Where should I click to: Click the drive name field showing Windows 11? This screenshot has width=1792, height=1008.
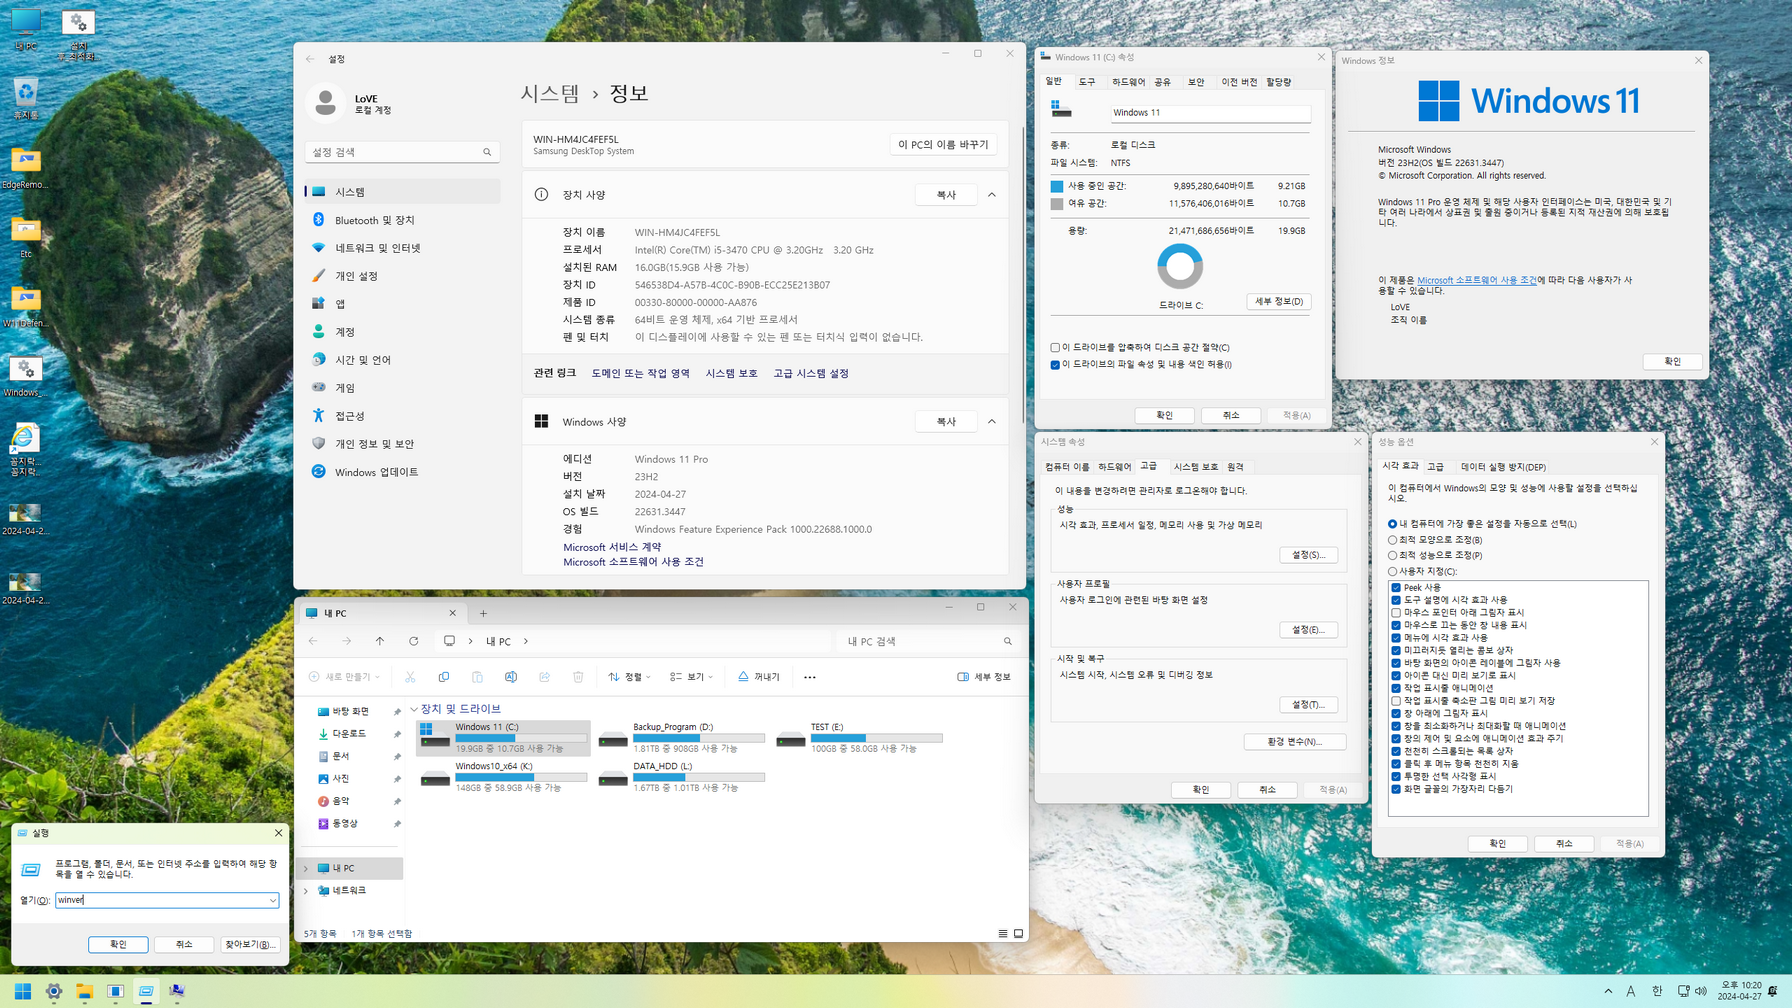click(x=1210, y=113)
